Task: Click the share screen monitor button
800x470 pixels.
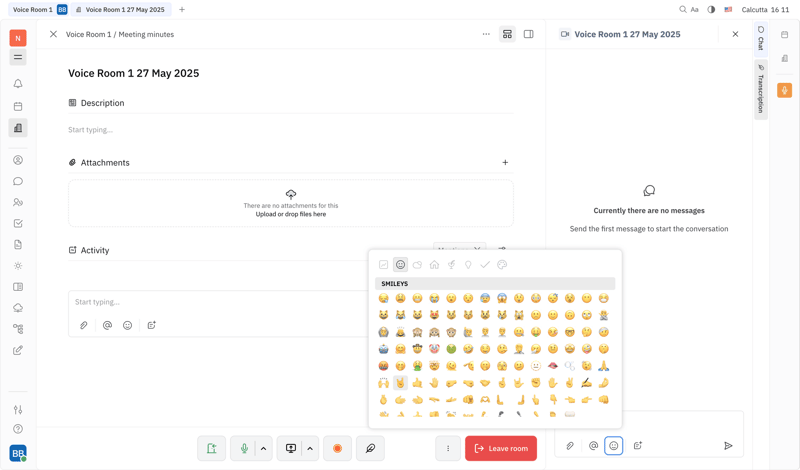Action: 291,449
